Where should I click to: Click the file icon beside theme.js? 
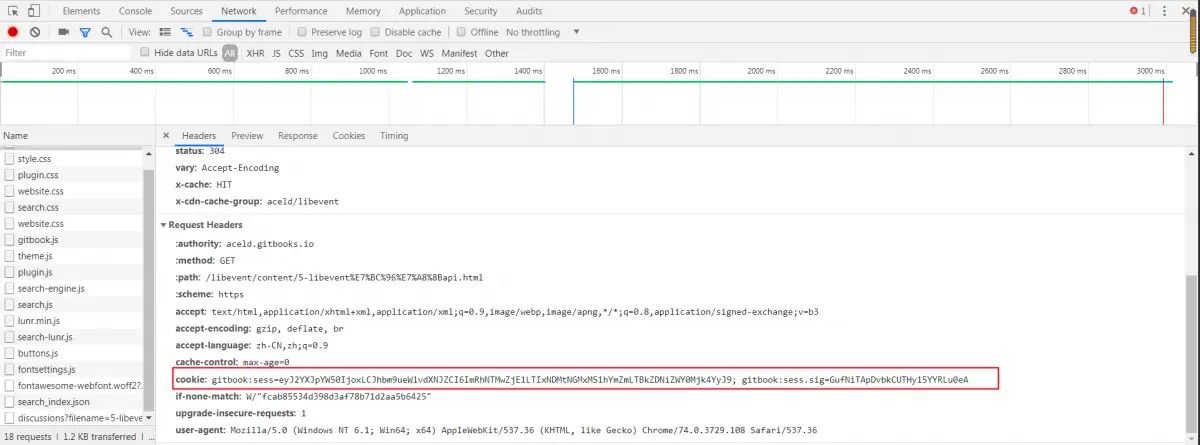click(x=10, y=256)
